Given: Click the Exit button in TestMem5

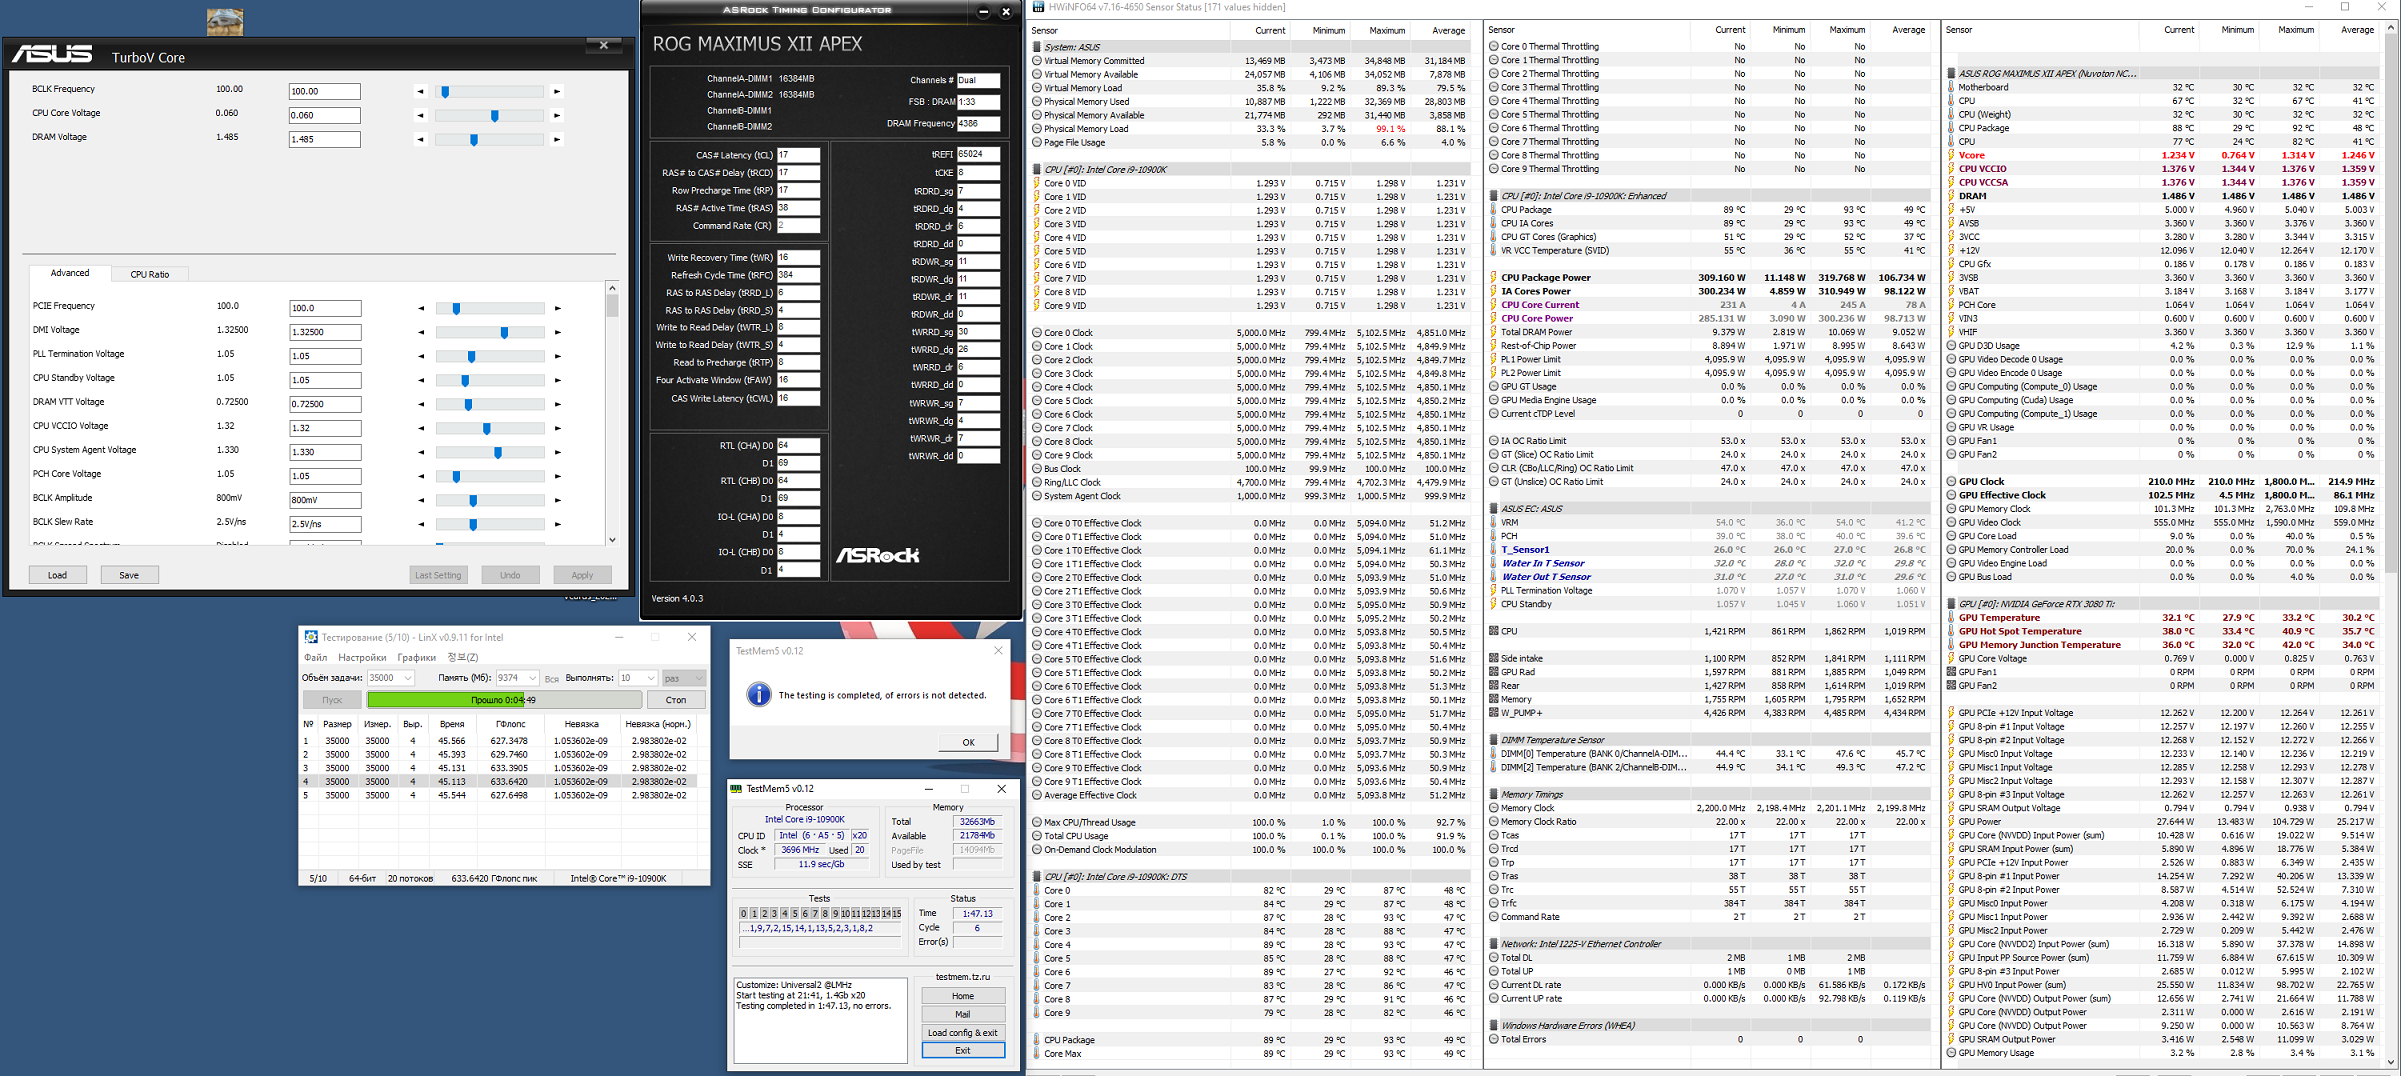Looking at the screenshot, I should click(963, 1050).
